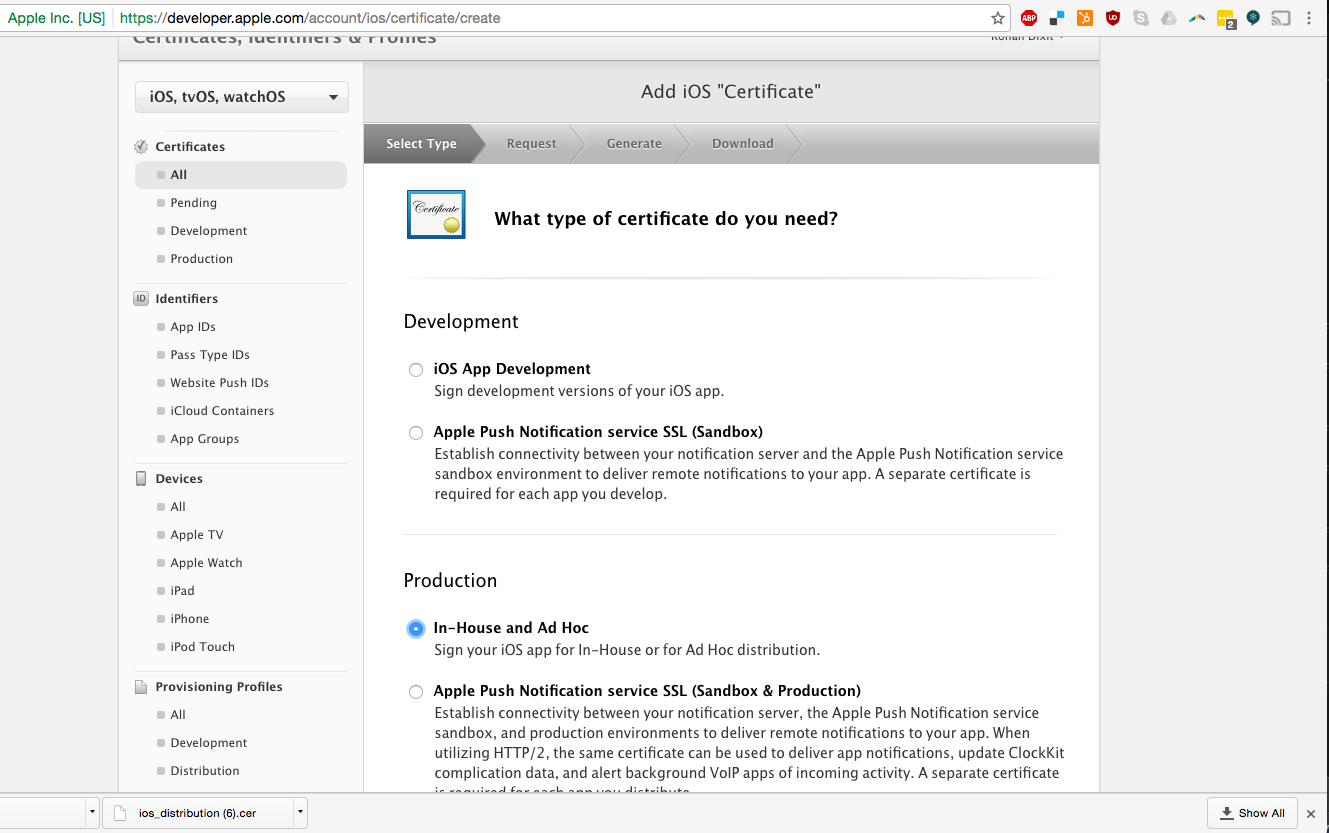Screen dimensions: 1329x833
Task: Click Show All downloads button
Action: [x=1252, y=813]
